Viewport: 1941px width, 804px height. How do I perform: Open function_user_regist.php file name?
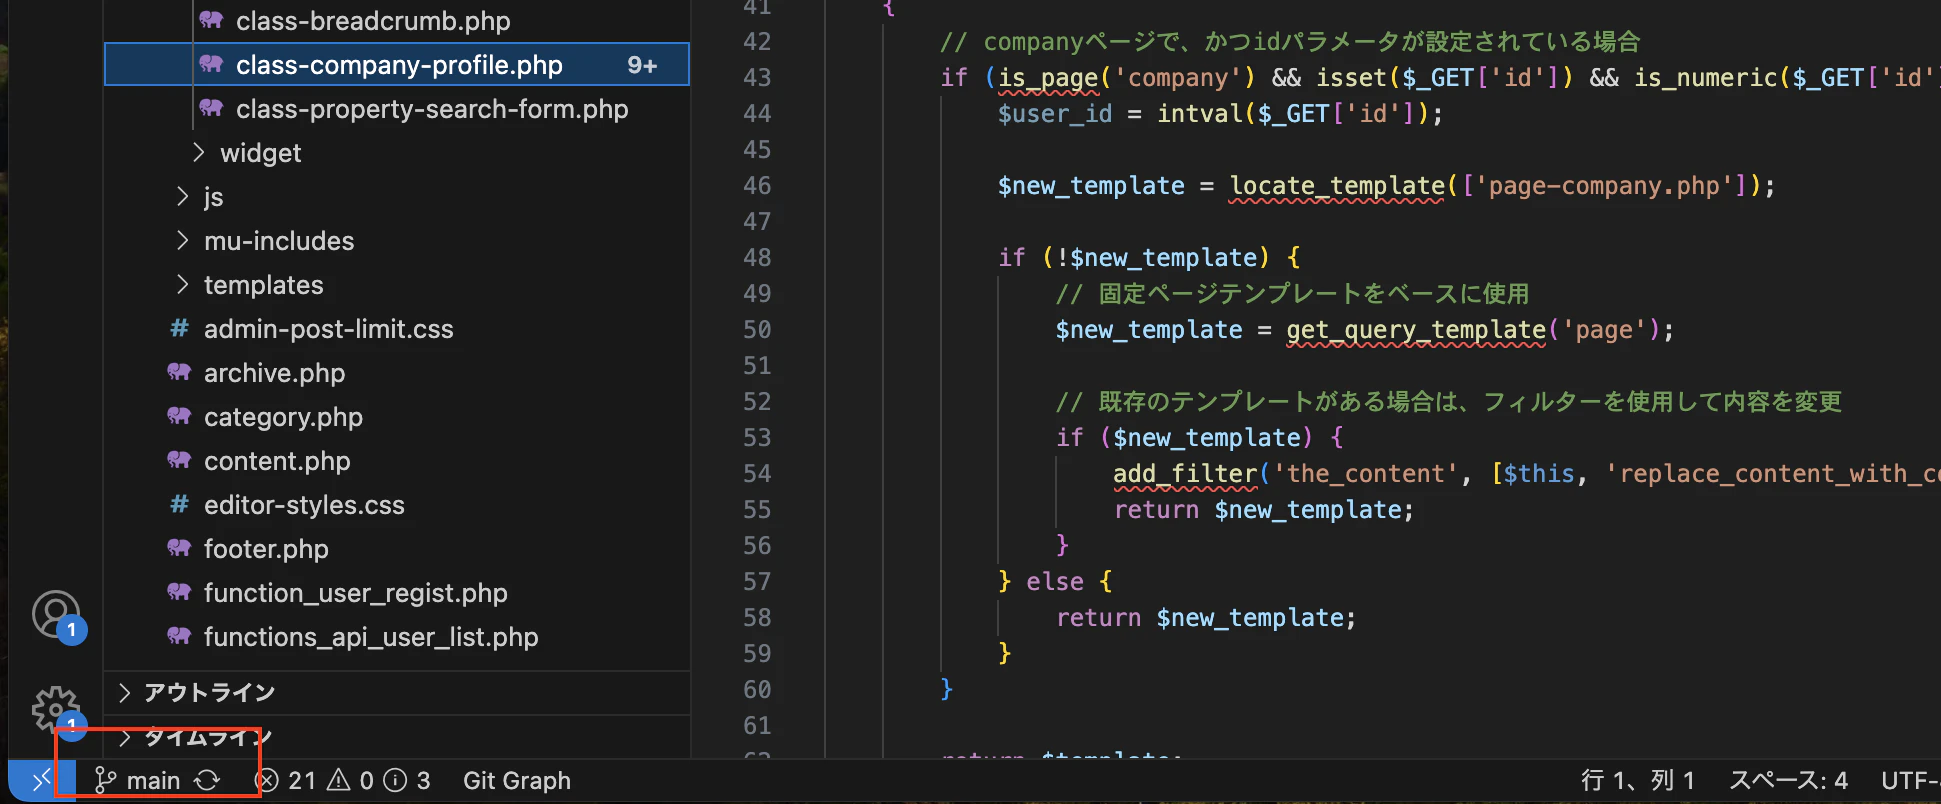tap(356, 593)
